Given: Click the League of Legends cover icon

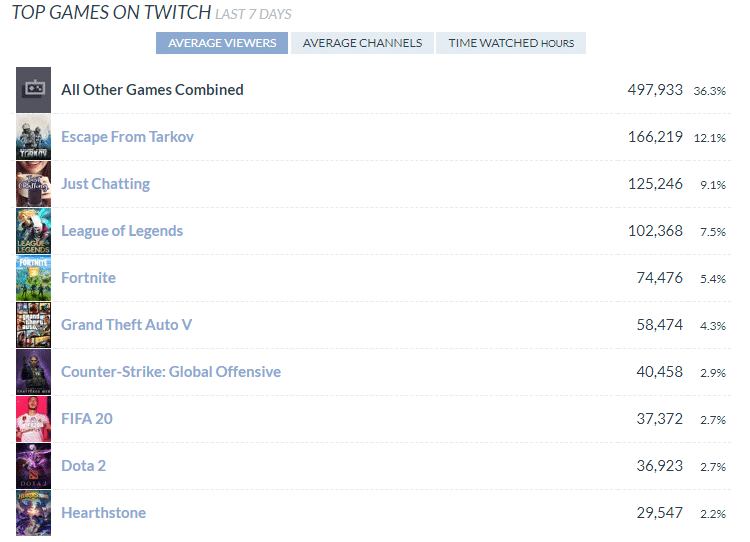Looking at the screenshot, I should pos(33,231).
